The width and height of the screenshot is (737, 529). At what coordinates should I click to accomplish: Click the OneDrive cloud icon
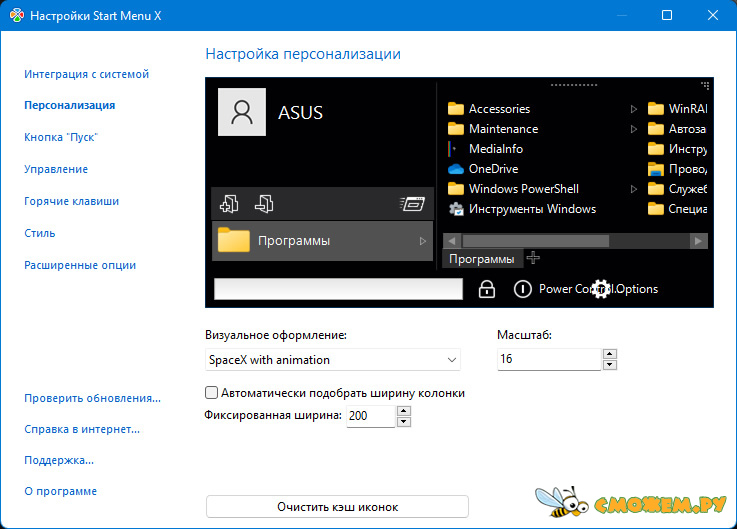455,169
